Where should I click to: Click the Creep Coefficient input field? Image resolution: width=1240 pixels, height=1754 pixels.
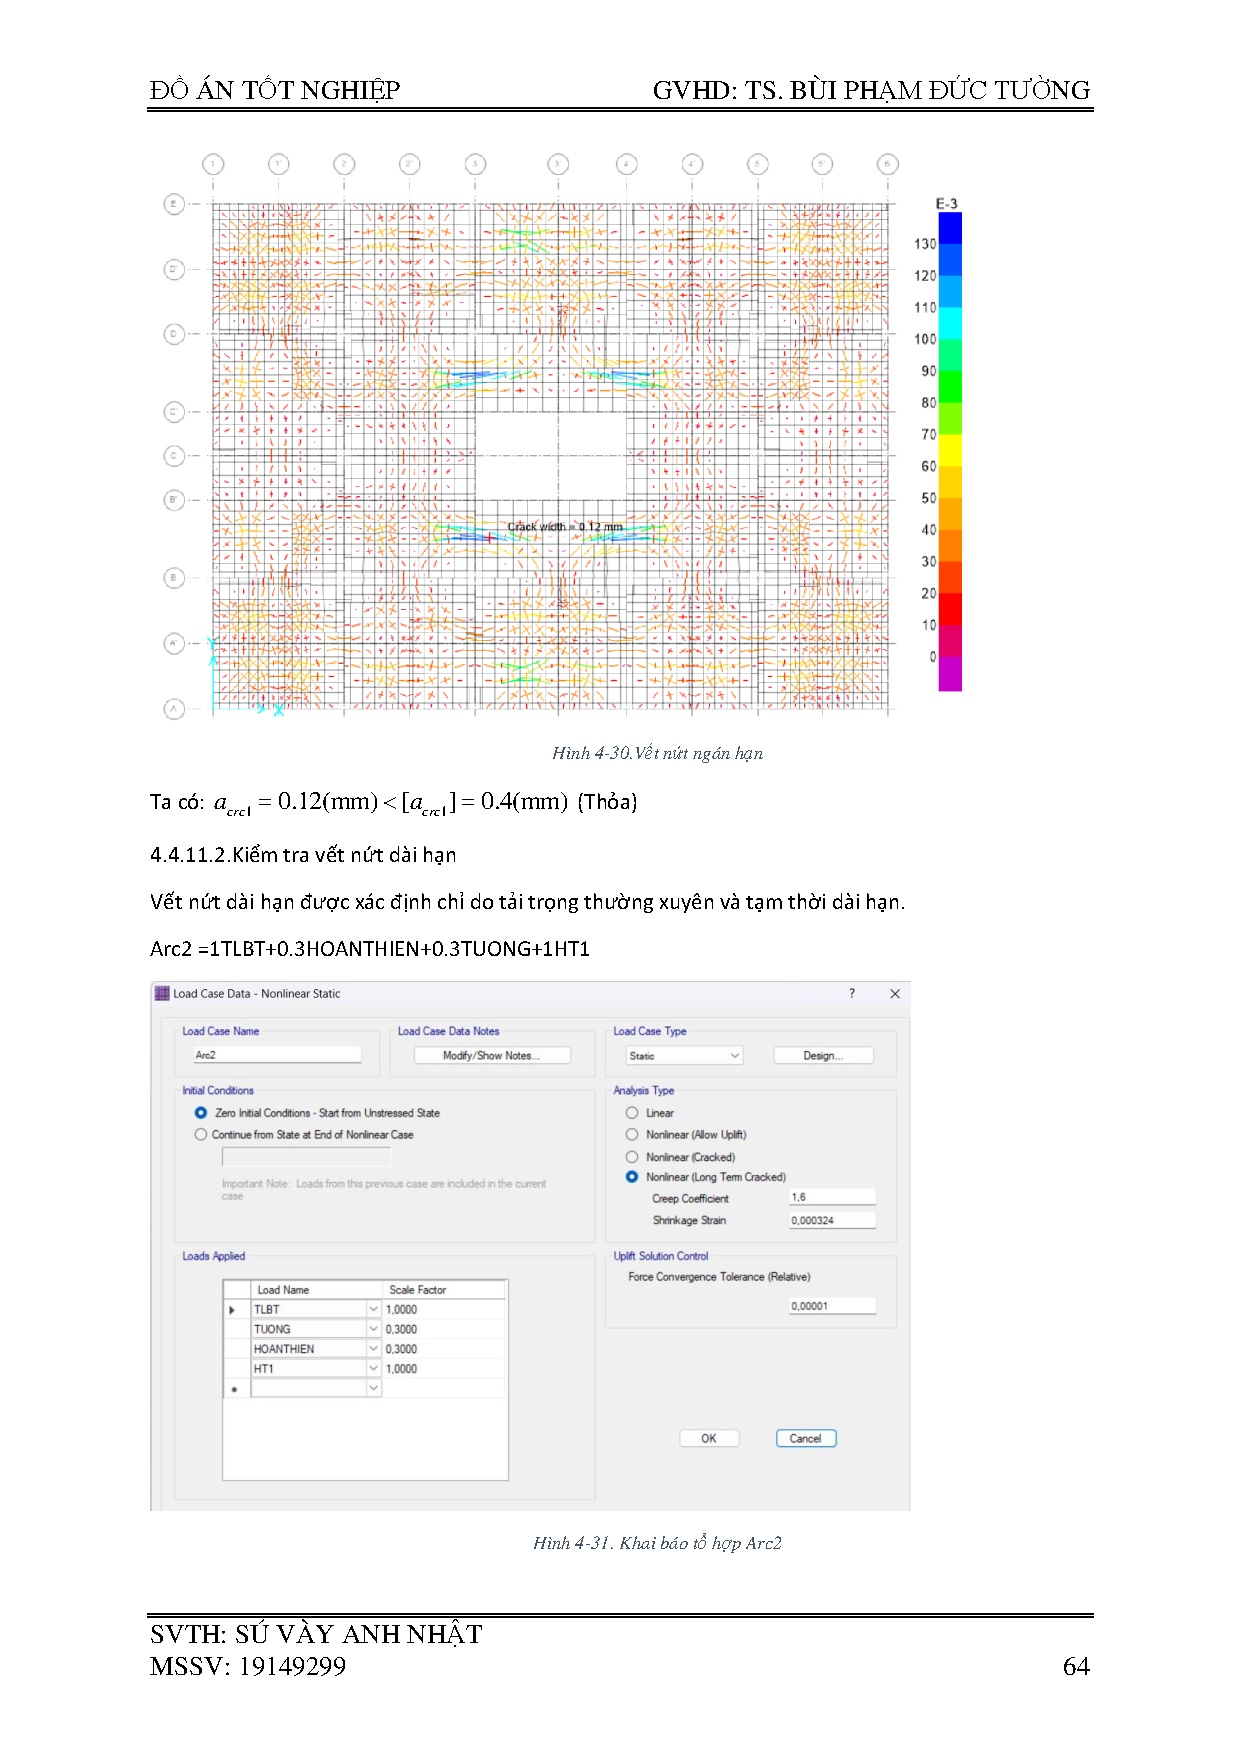(832, 1197)
